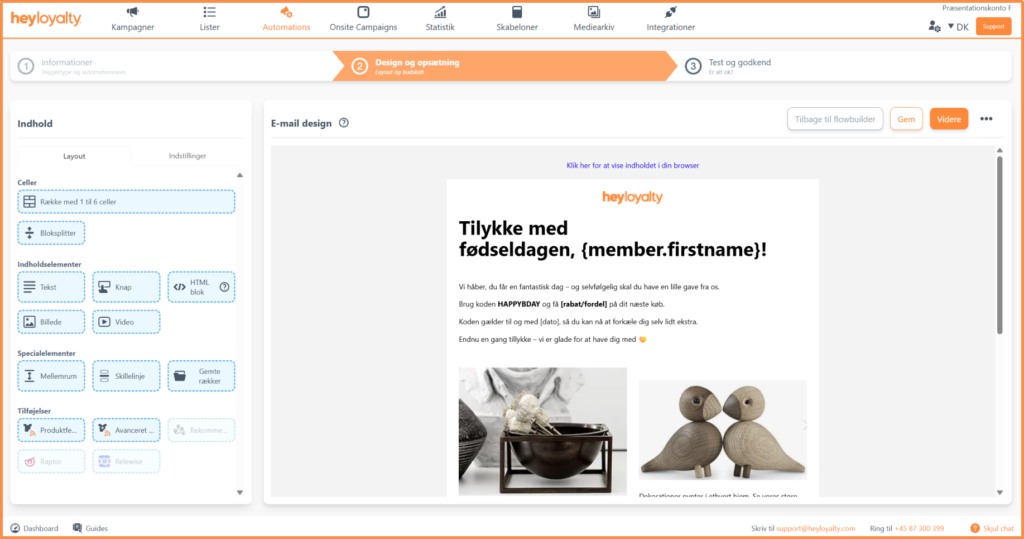Open the DK language dropdown
The width and height of the screenshot is (1024, 539).
coord(958,27)
